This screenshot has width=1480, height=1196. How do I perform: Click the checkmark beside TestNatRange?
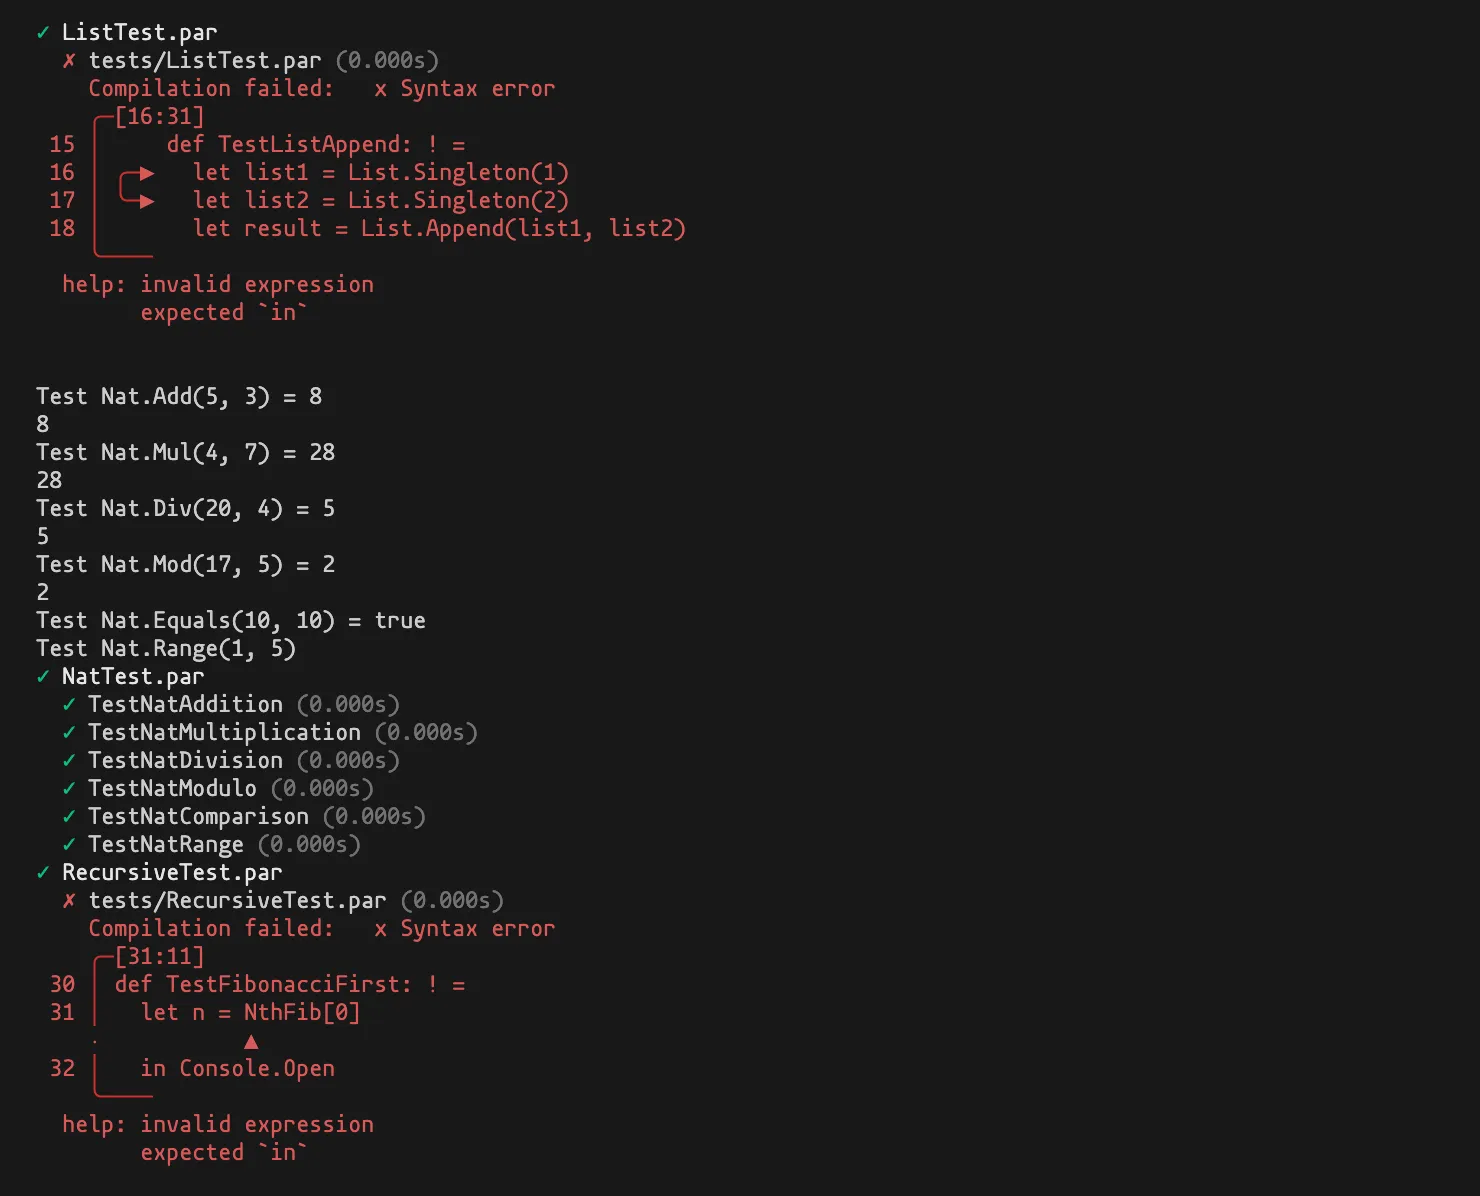(69, 845)
